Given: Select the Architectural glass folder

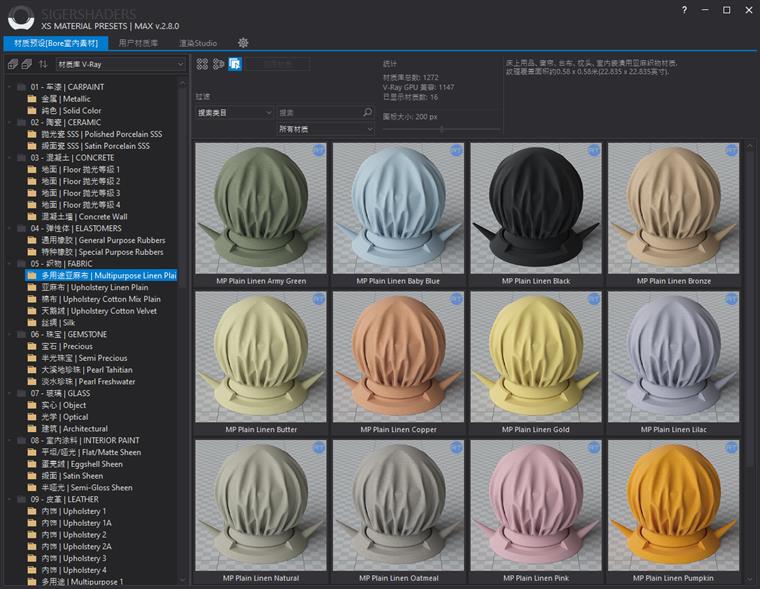Looking at the screenshot, I should [74, 429].
